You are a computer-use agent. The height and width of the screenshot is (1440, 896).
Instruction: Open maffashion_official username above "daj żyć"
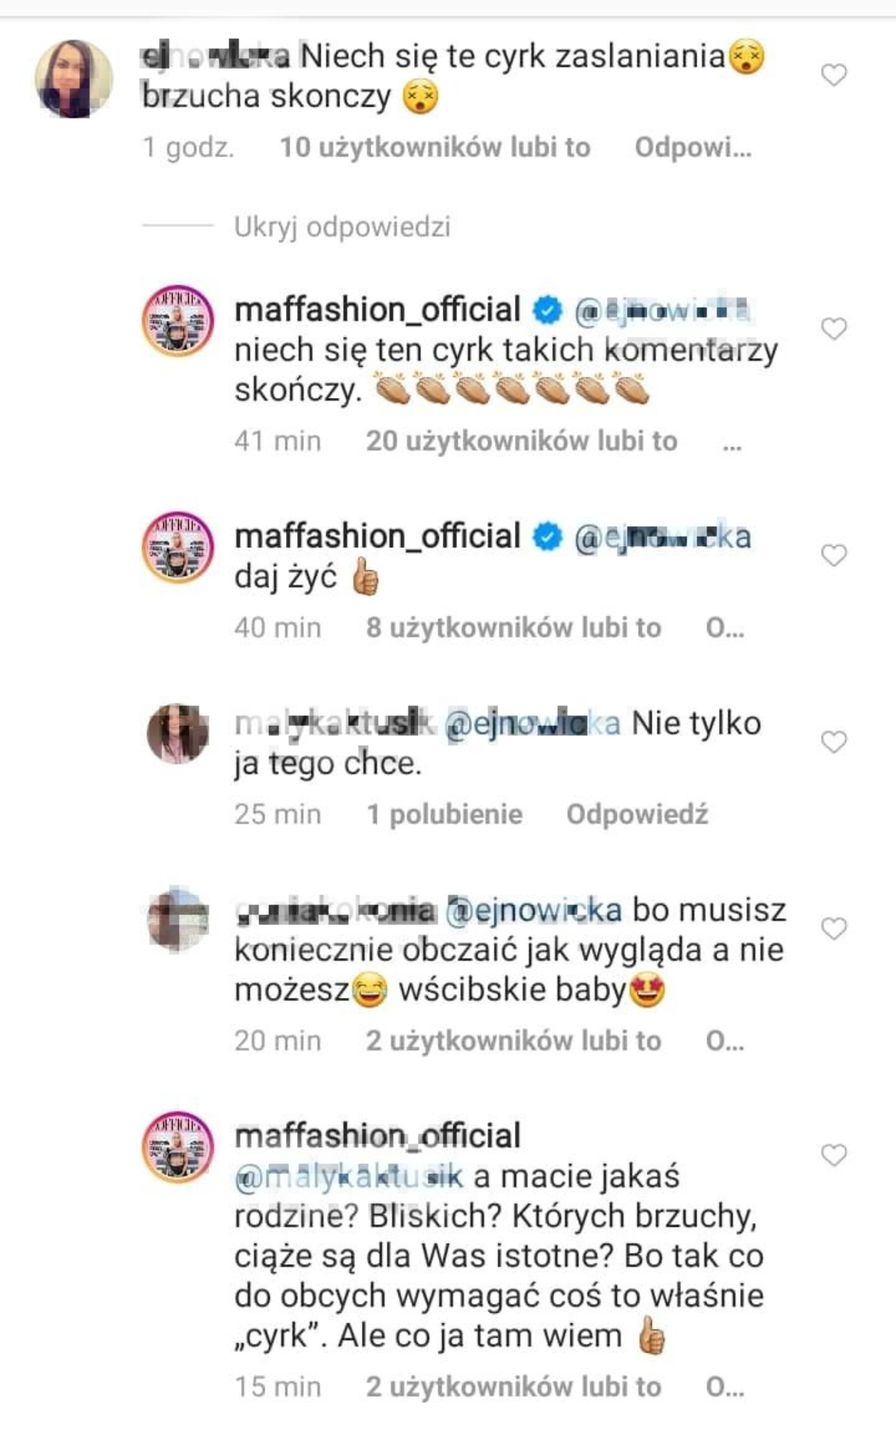click(x=377, y=536)
